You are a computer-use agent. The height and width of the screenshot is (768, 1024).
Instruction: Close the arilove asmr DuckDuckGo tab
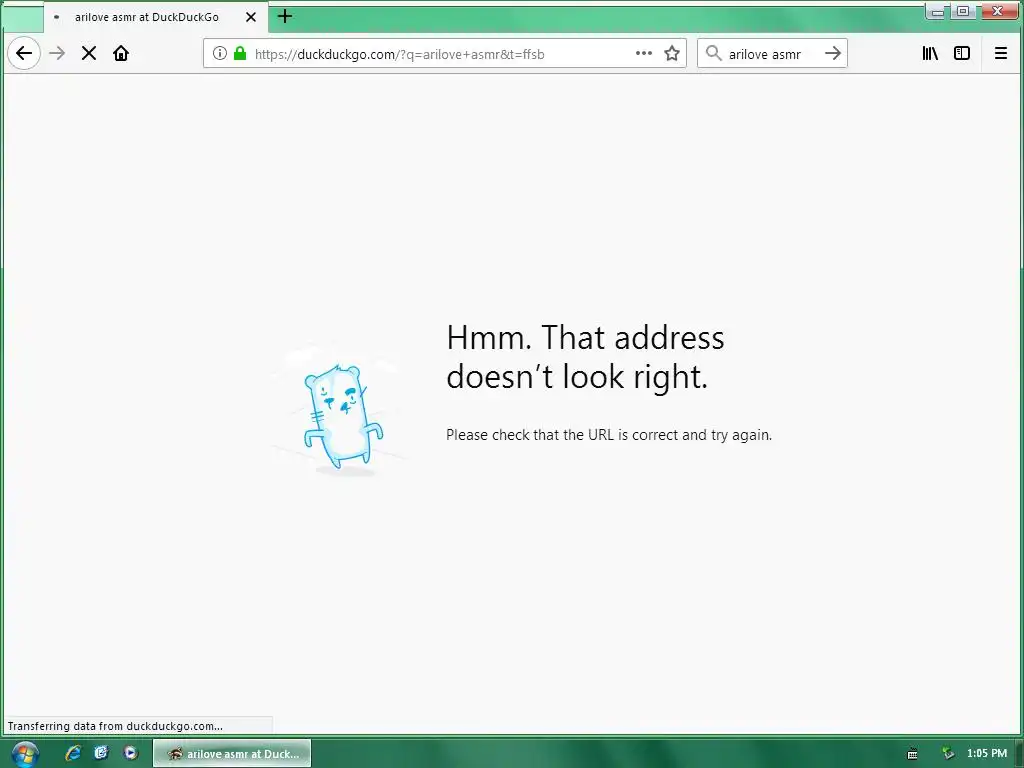(x=251, y=17)
